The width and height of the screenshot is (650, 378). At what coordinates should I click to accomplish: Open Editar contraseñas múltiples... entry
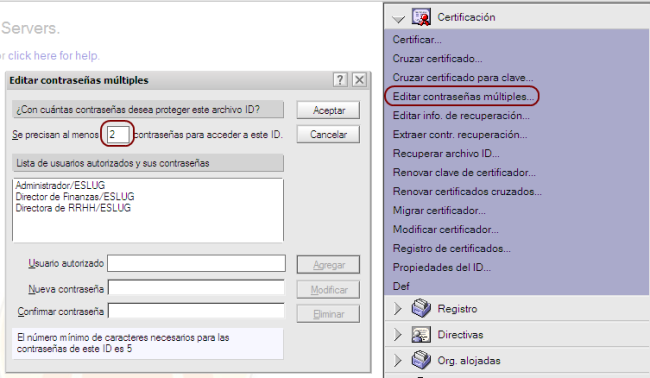463,97
